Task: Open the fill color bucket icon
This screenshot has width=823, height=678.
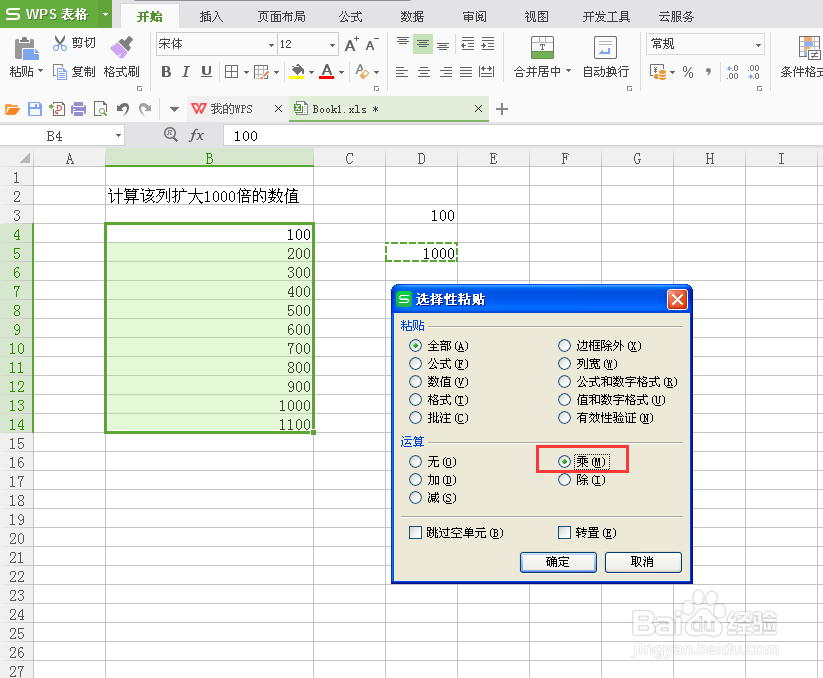Action: click(x=295, y=72)
